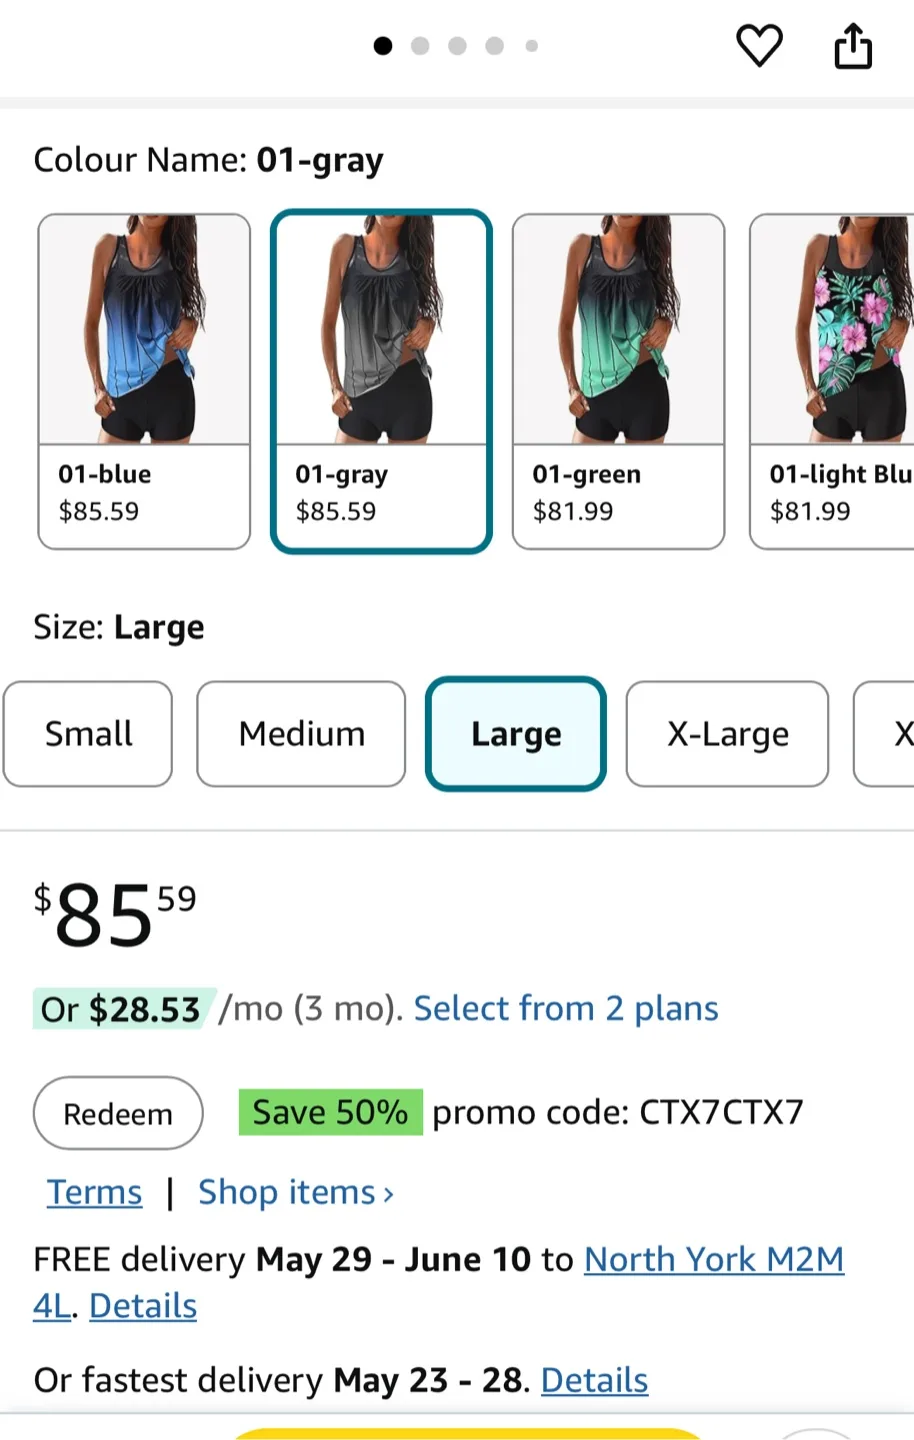Click the second carousel dot
The height and width of the screenshot is (1440, 914).
[420, 46]
